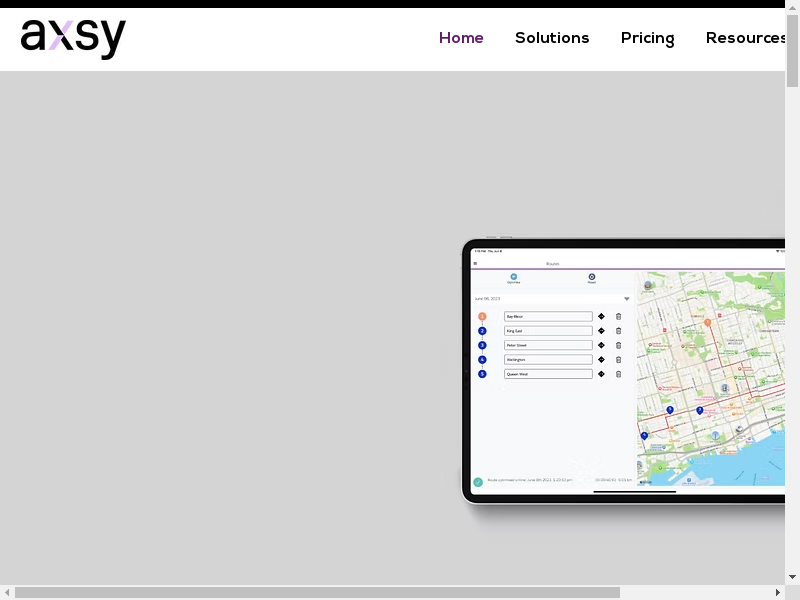800x600 pixels.
Task: Click directions icon next to Peter Street
Action: coord(601,345)
